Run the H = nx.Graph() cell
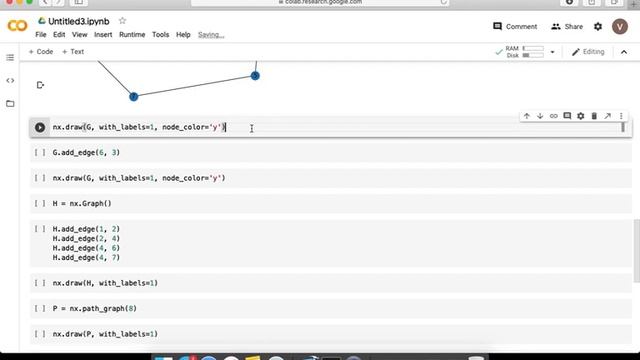 tap(40, 203)
